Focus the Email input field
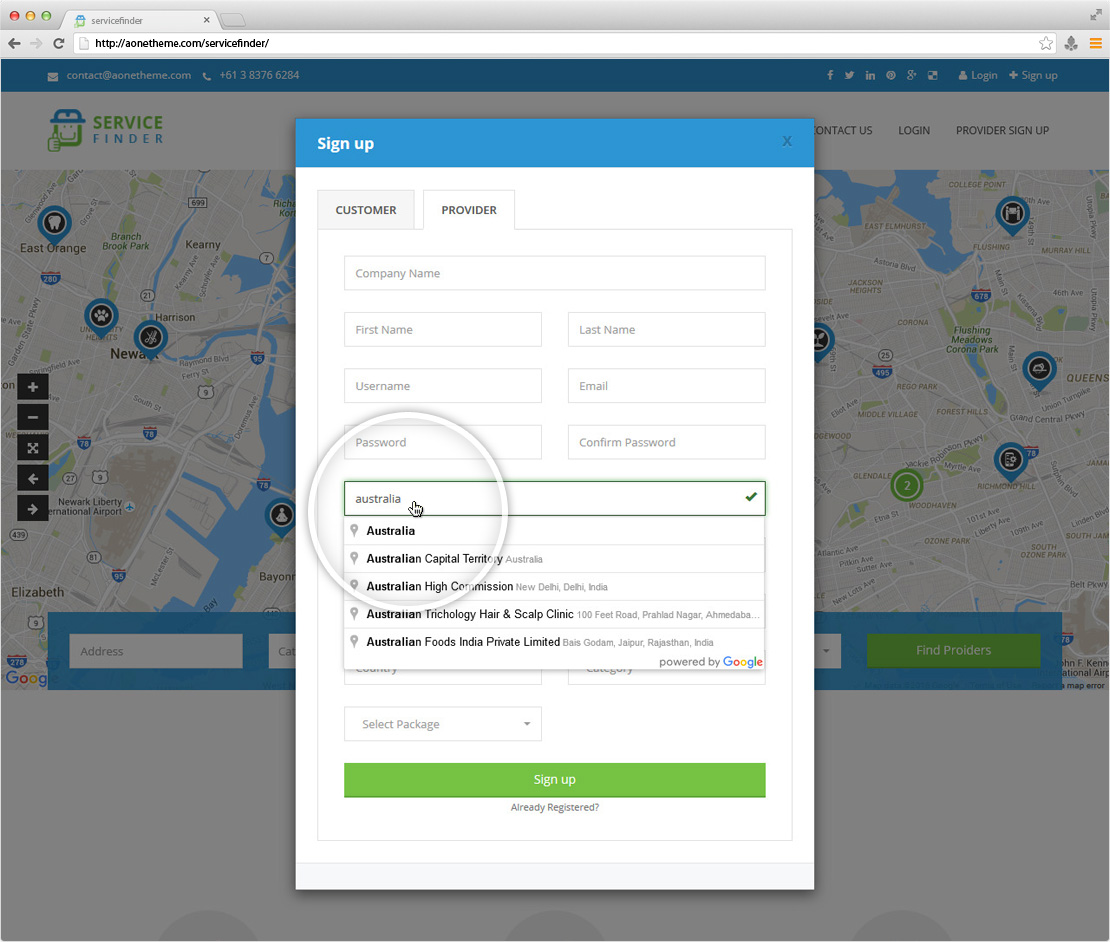The width and height of the screenshot is (1110, 942). tap(666, 386)
